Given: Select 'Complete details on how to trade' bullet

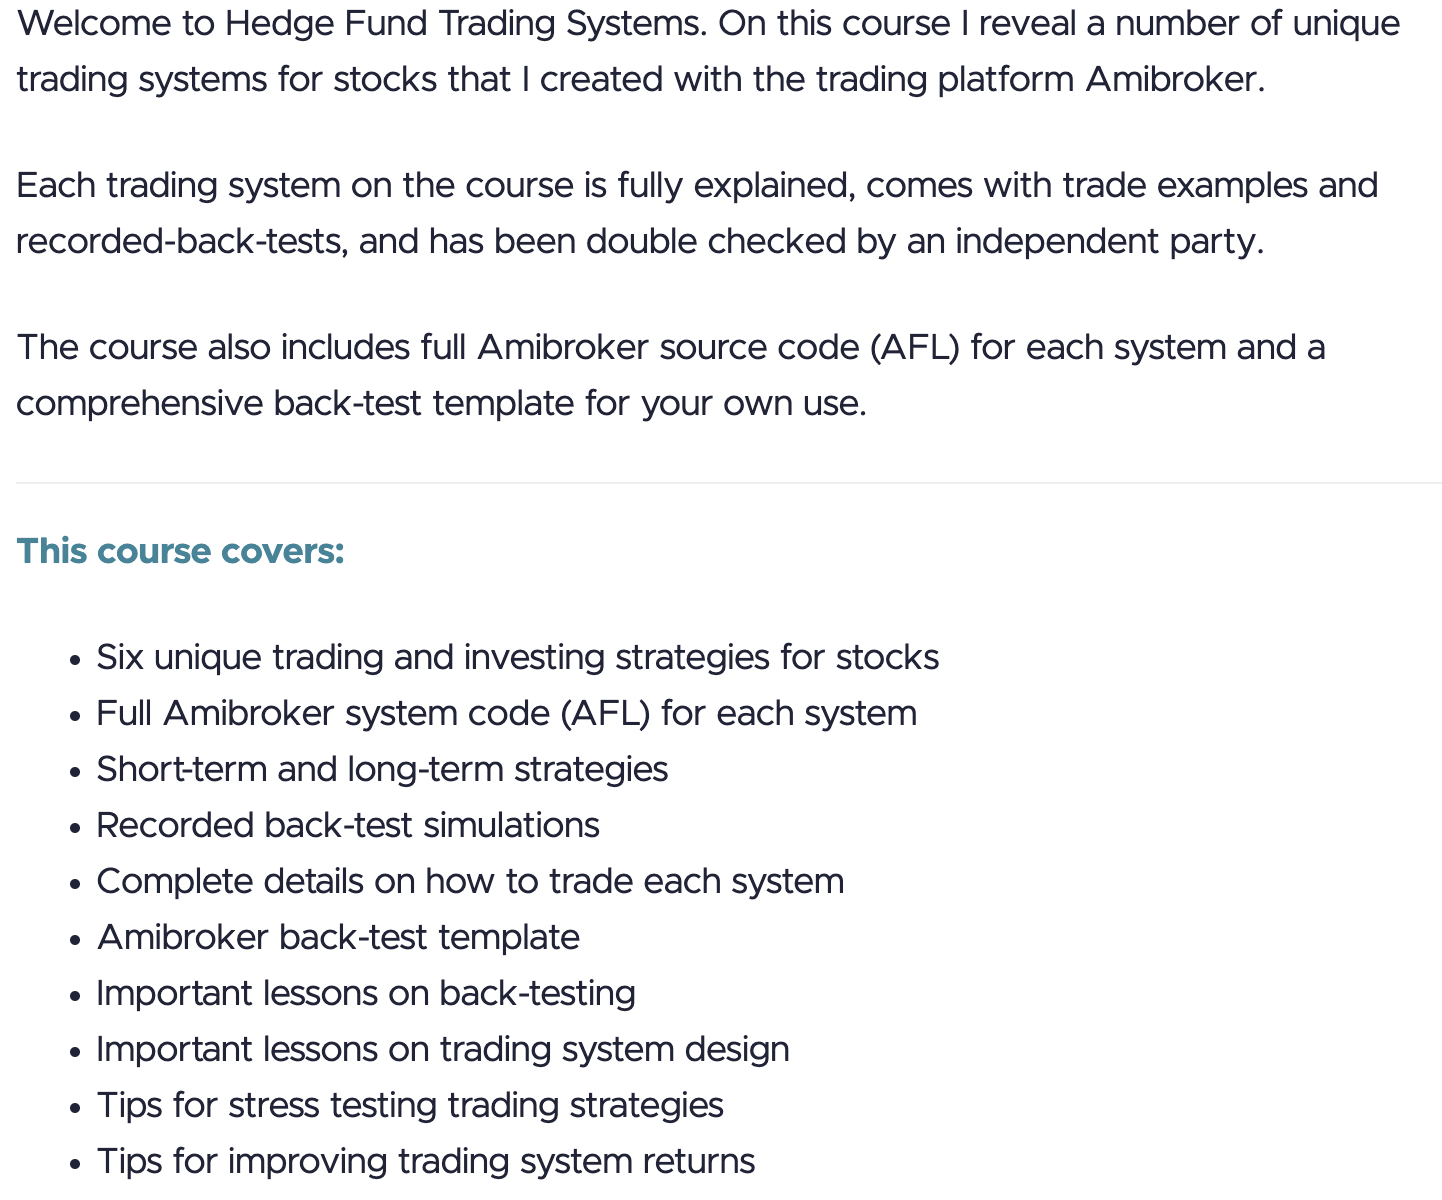Looking at the screenshot, I should click(470, 881).
